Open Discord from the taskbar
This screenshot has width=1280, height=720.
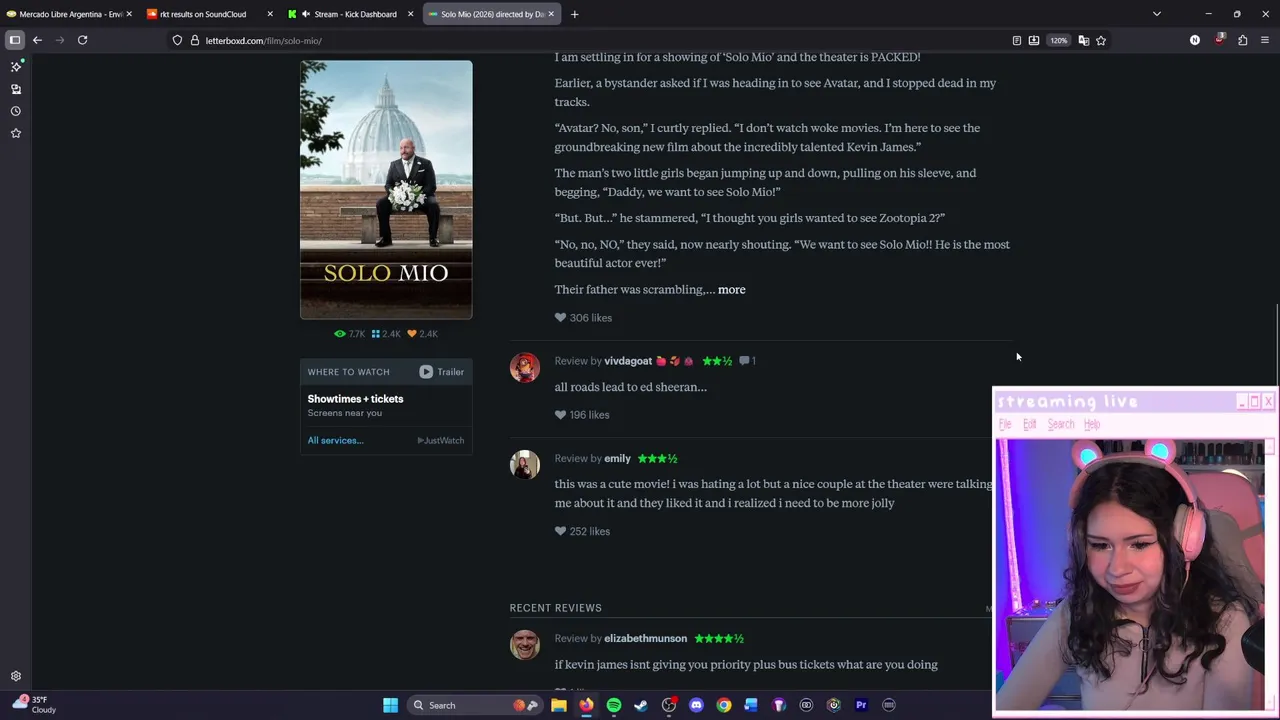[x=696, y=705]
